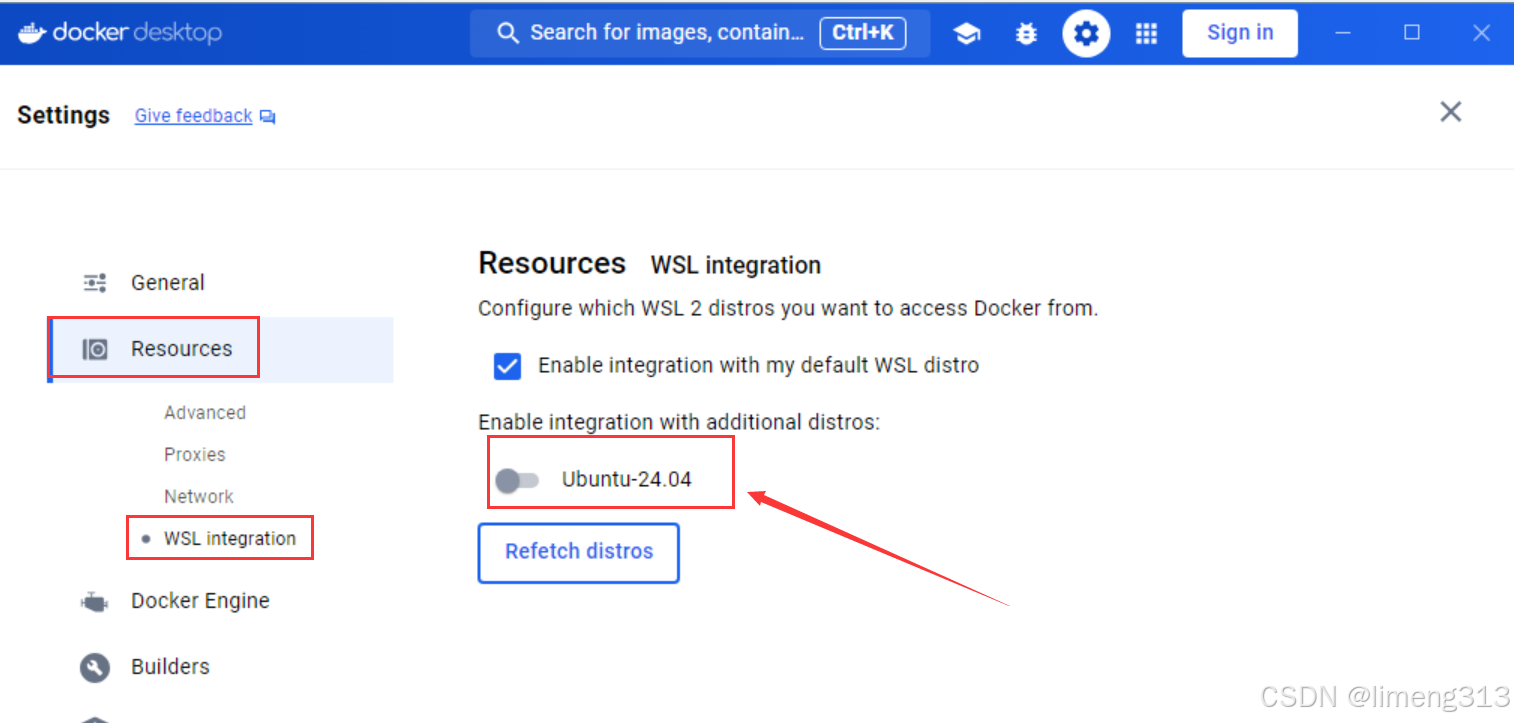The height and width of the screenshot is (723, 1514).
Task: Click the feedback speech bubble icon
Action: (267, 117)
